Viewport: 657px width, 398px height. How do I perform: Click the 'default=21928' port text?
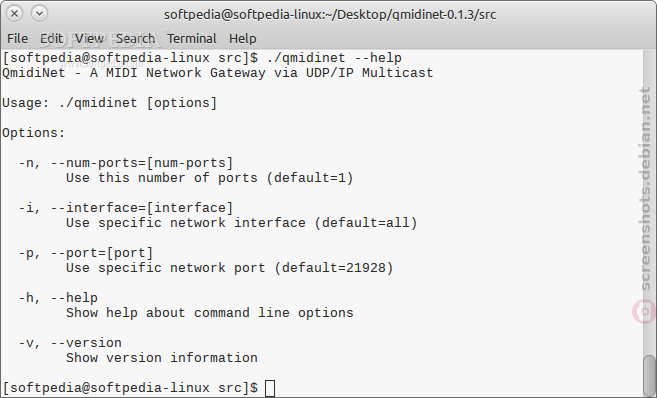334,268
